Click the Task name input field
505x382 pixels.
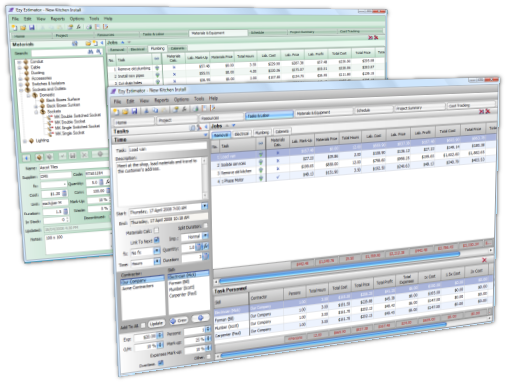pos(167,148)
